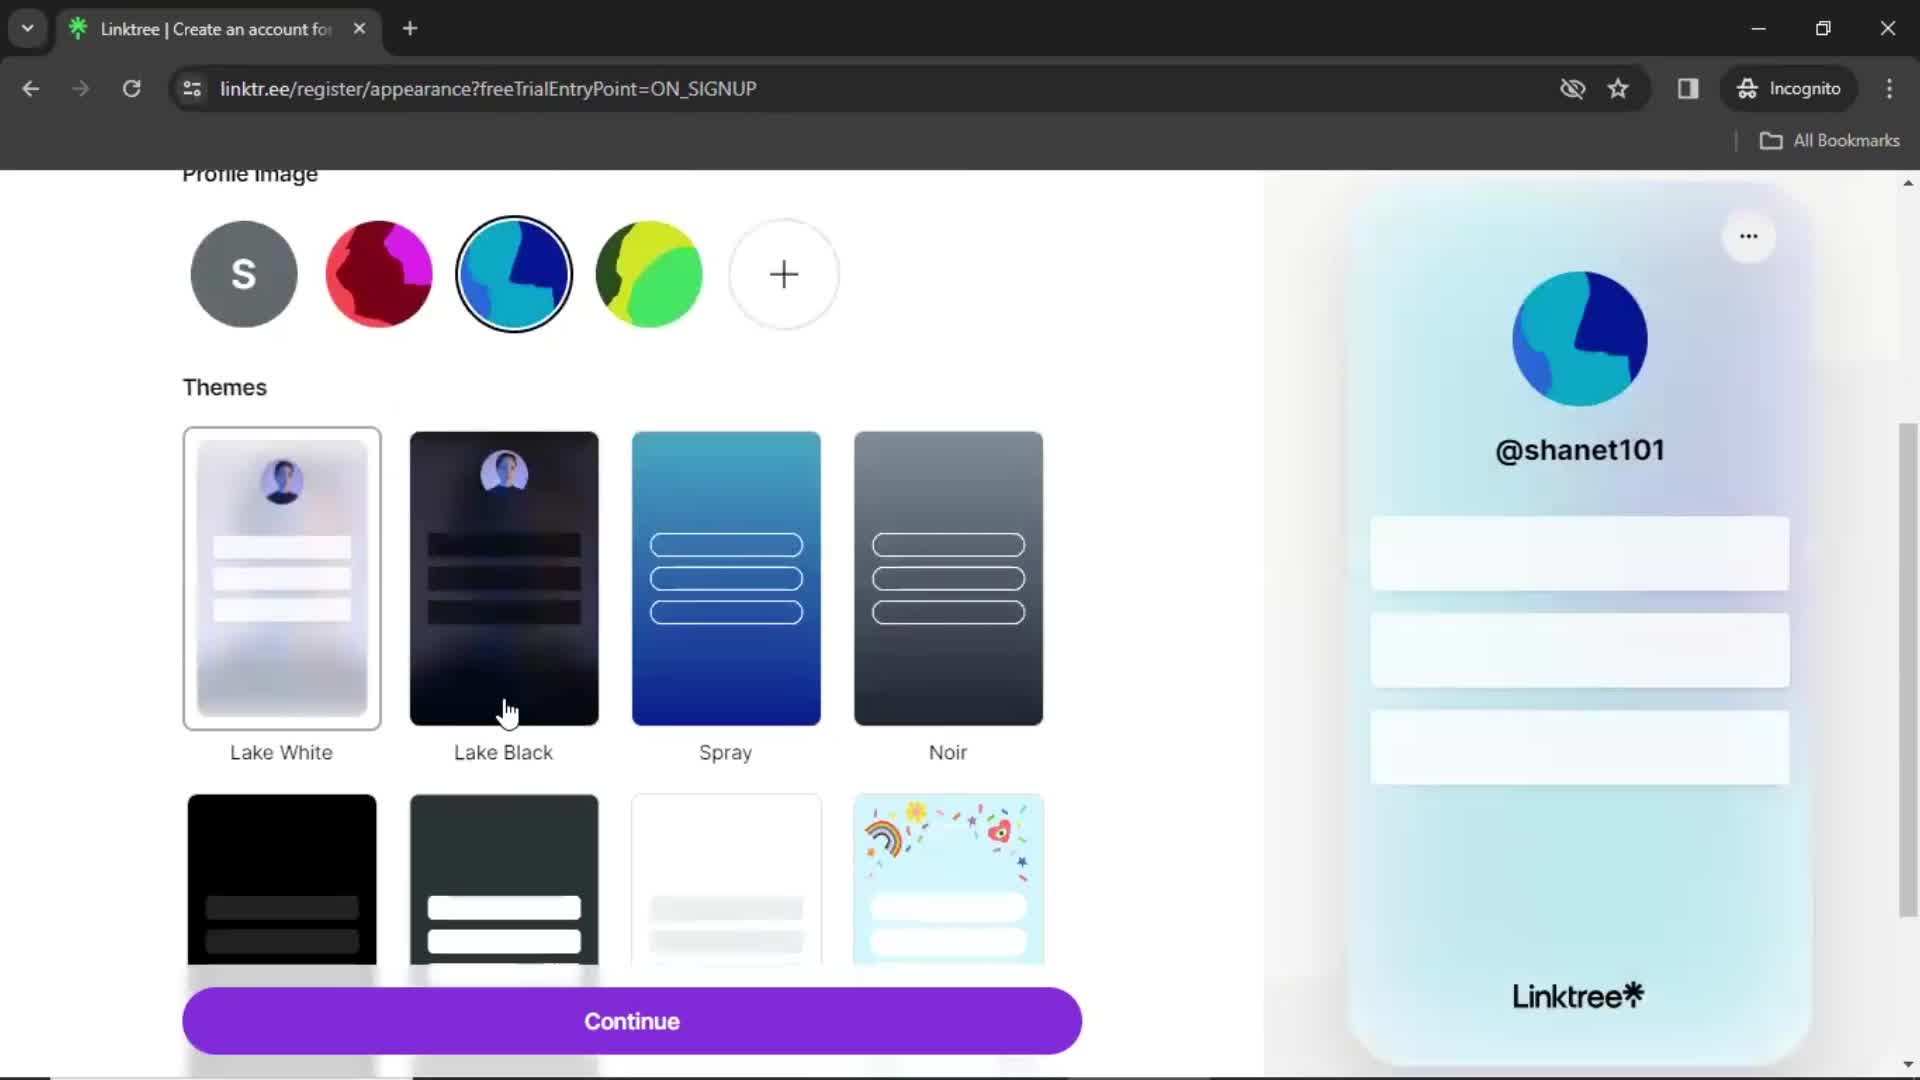Select the Spray theme

pos(726,578)
